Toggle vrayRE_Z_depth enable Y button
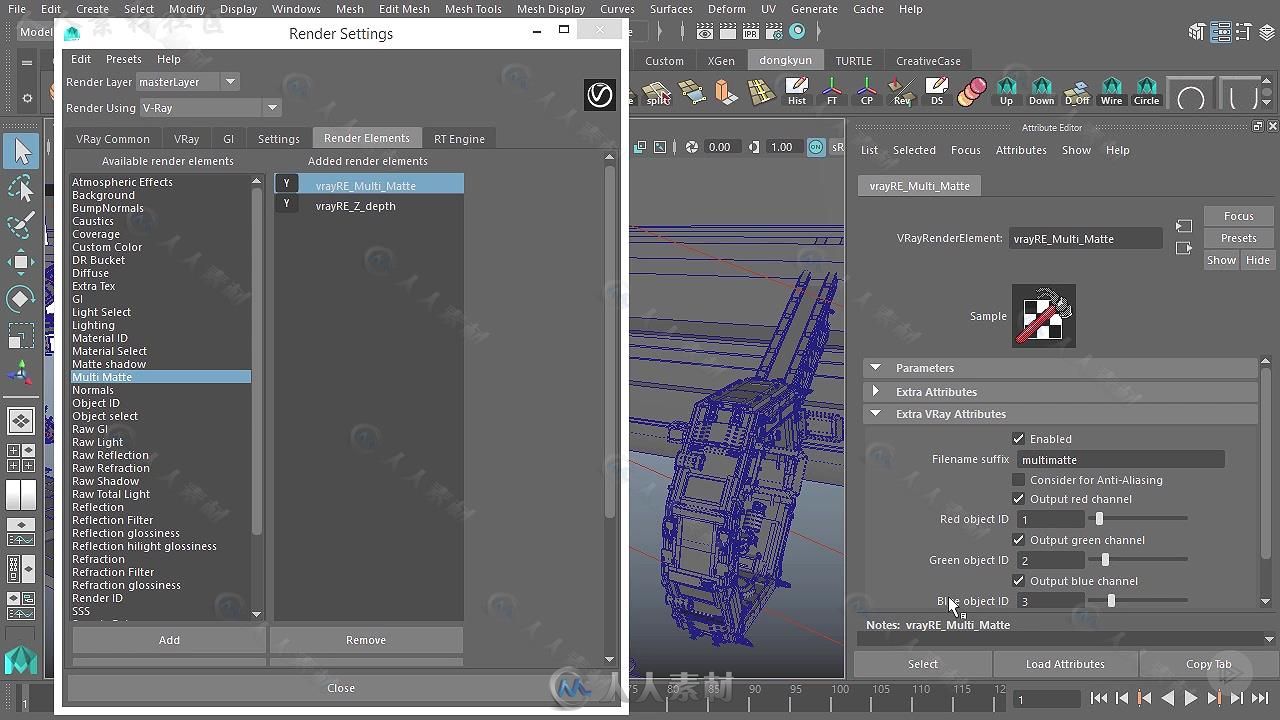The width and height of the screenshot is (1280, 720). (x=287, y=204)
